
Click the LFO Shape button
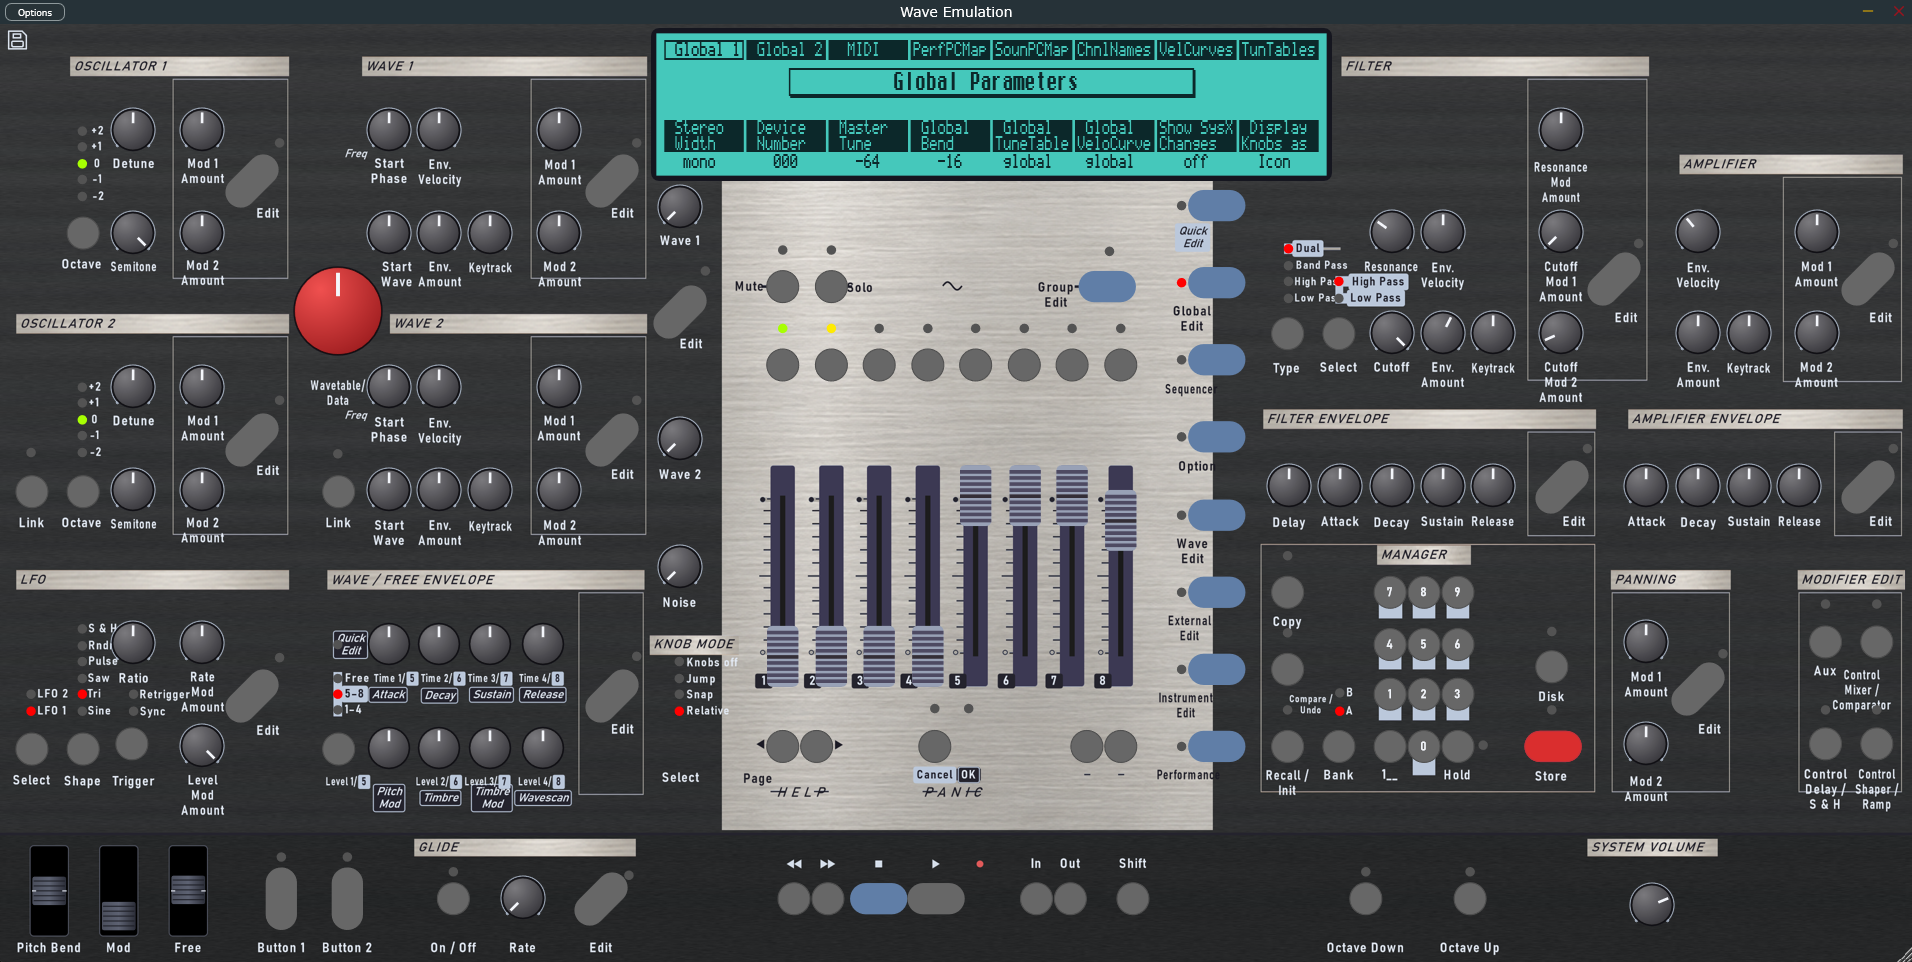coord(82,748)
